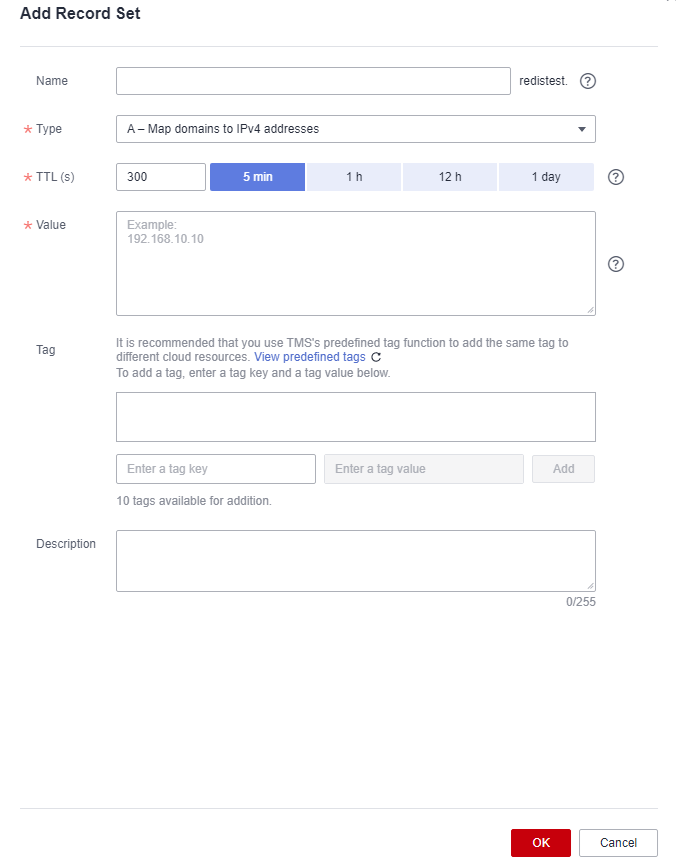Click the help icon beside TTL options

coord(616,177)
